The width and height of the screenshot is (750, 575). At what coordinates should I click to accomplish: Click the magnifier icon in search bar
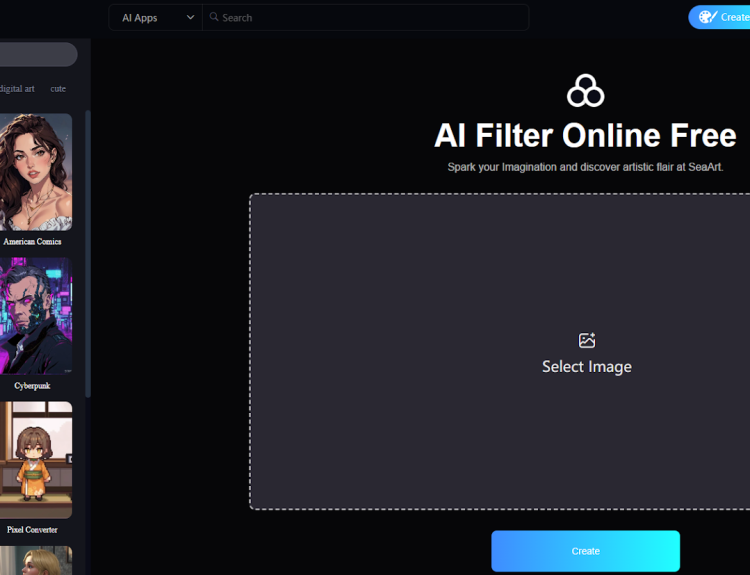[214, 17]
